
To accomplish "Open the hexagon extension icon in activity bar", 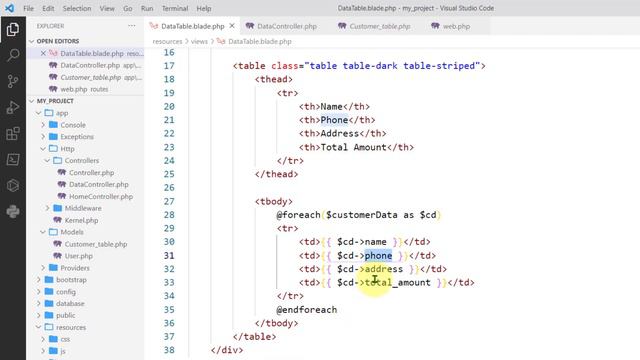I will tap(13, 186).
